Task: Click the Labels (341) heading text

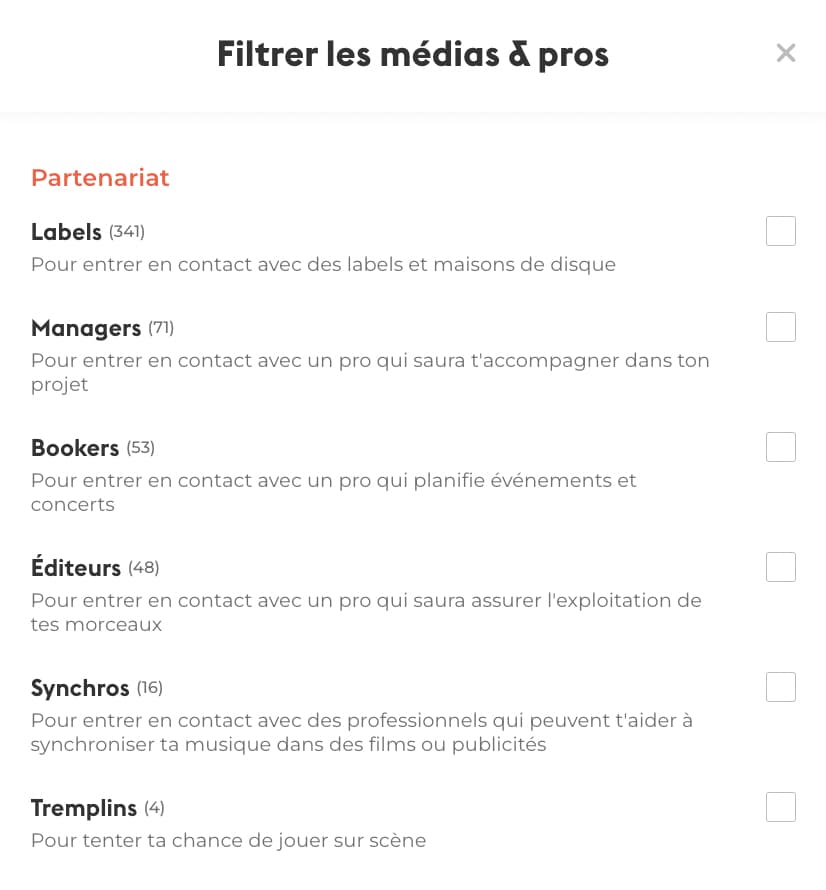Action: 88,232
